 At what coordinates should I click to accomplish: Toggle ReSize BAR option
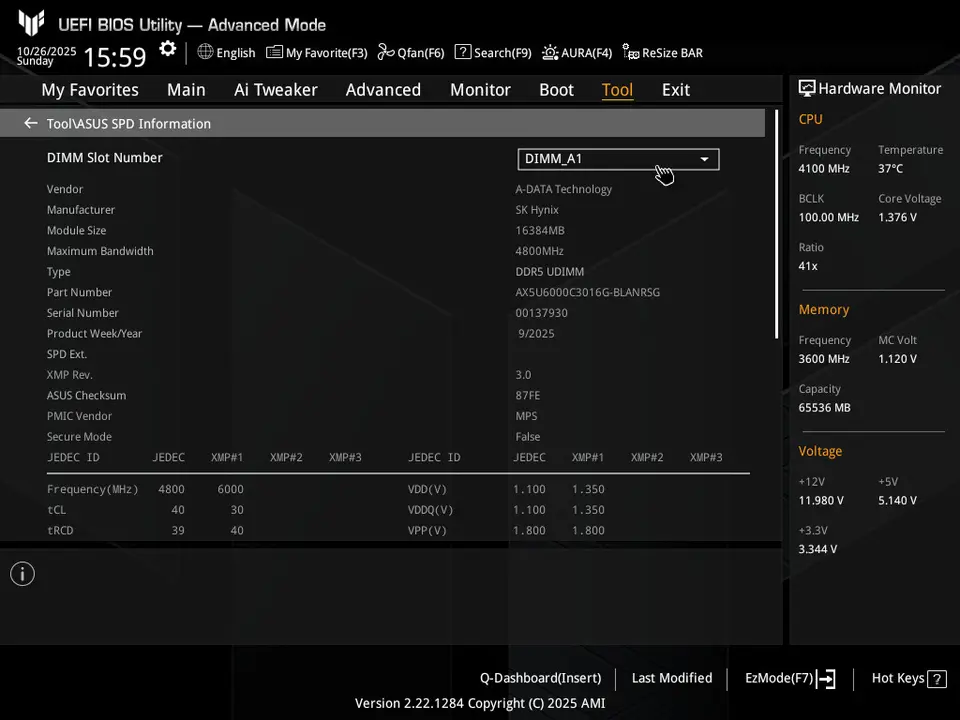tap(662, 53)
